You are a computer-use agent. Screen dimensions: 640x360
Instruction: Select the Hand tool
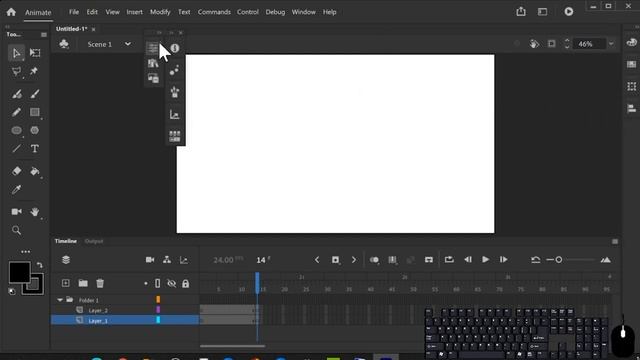point(35,211)
